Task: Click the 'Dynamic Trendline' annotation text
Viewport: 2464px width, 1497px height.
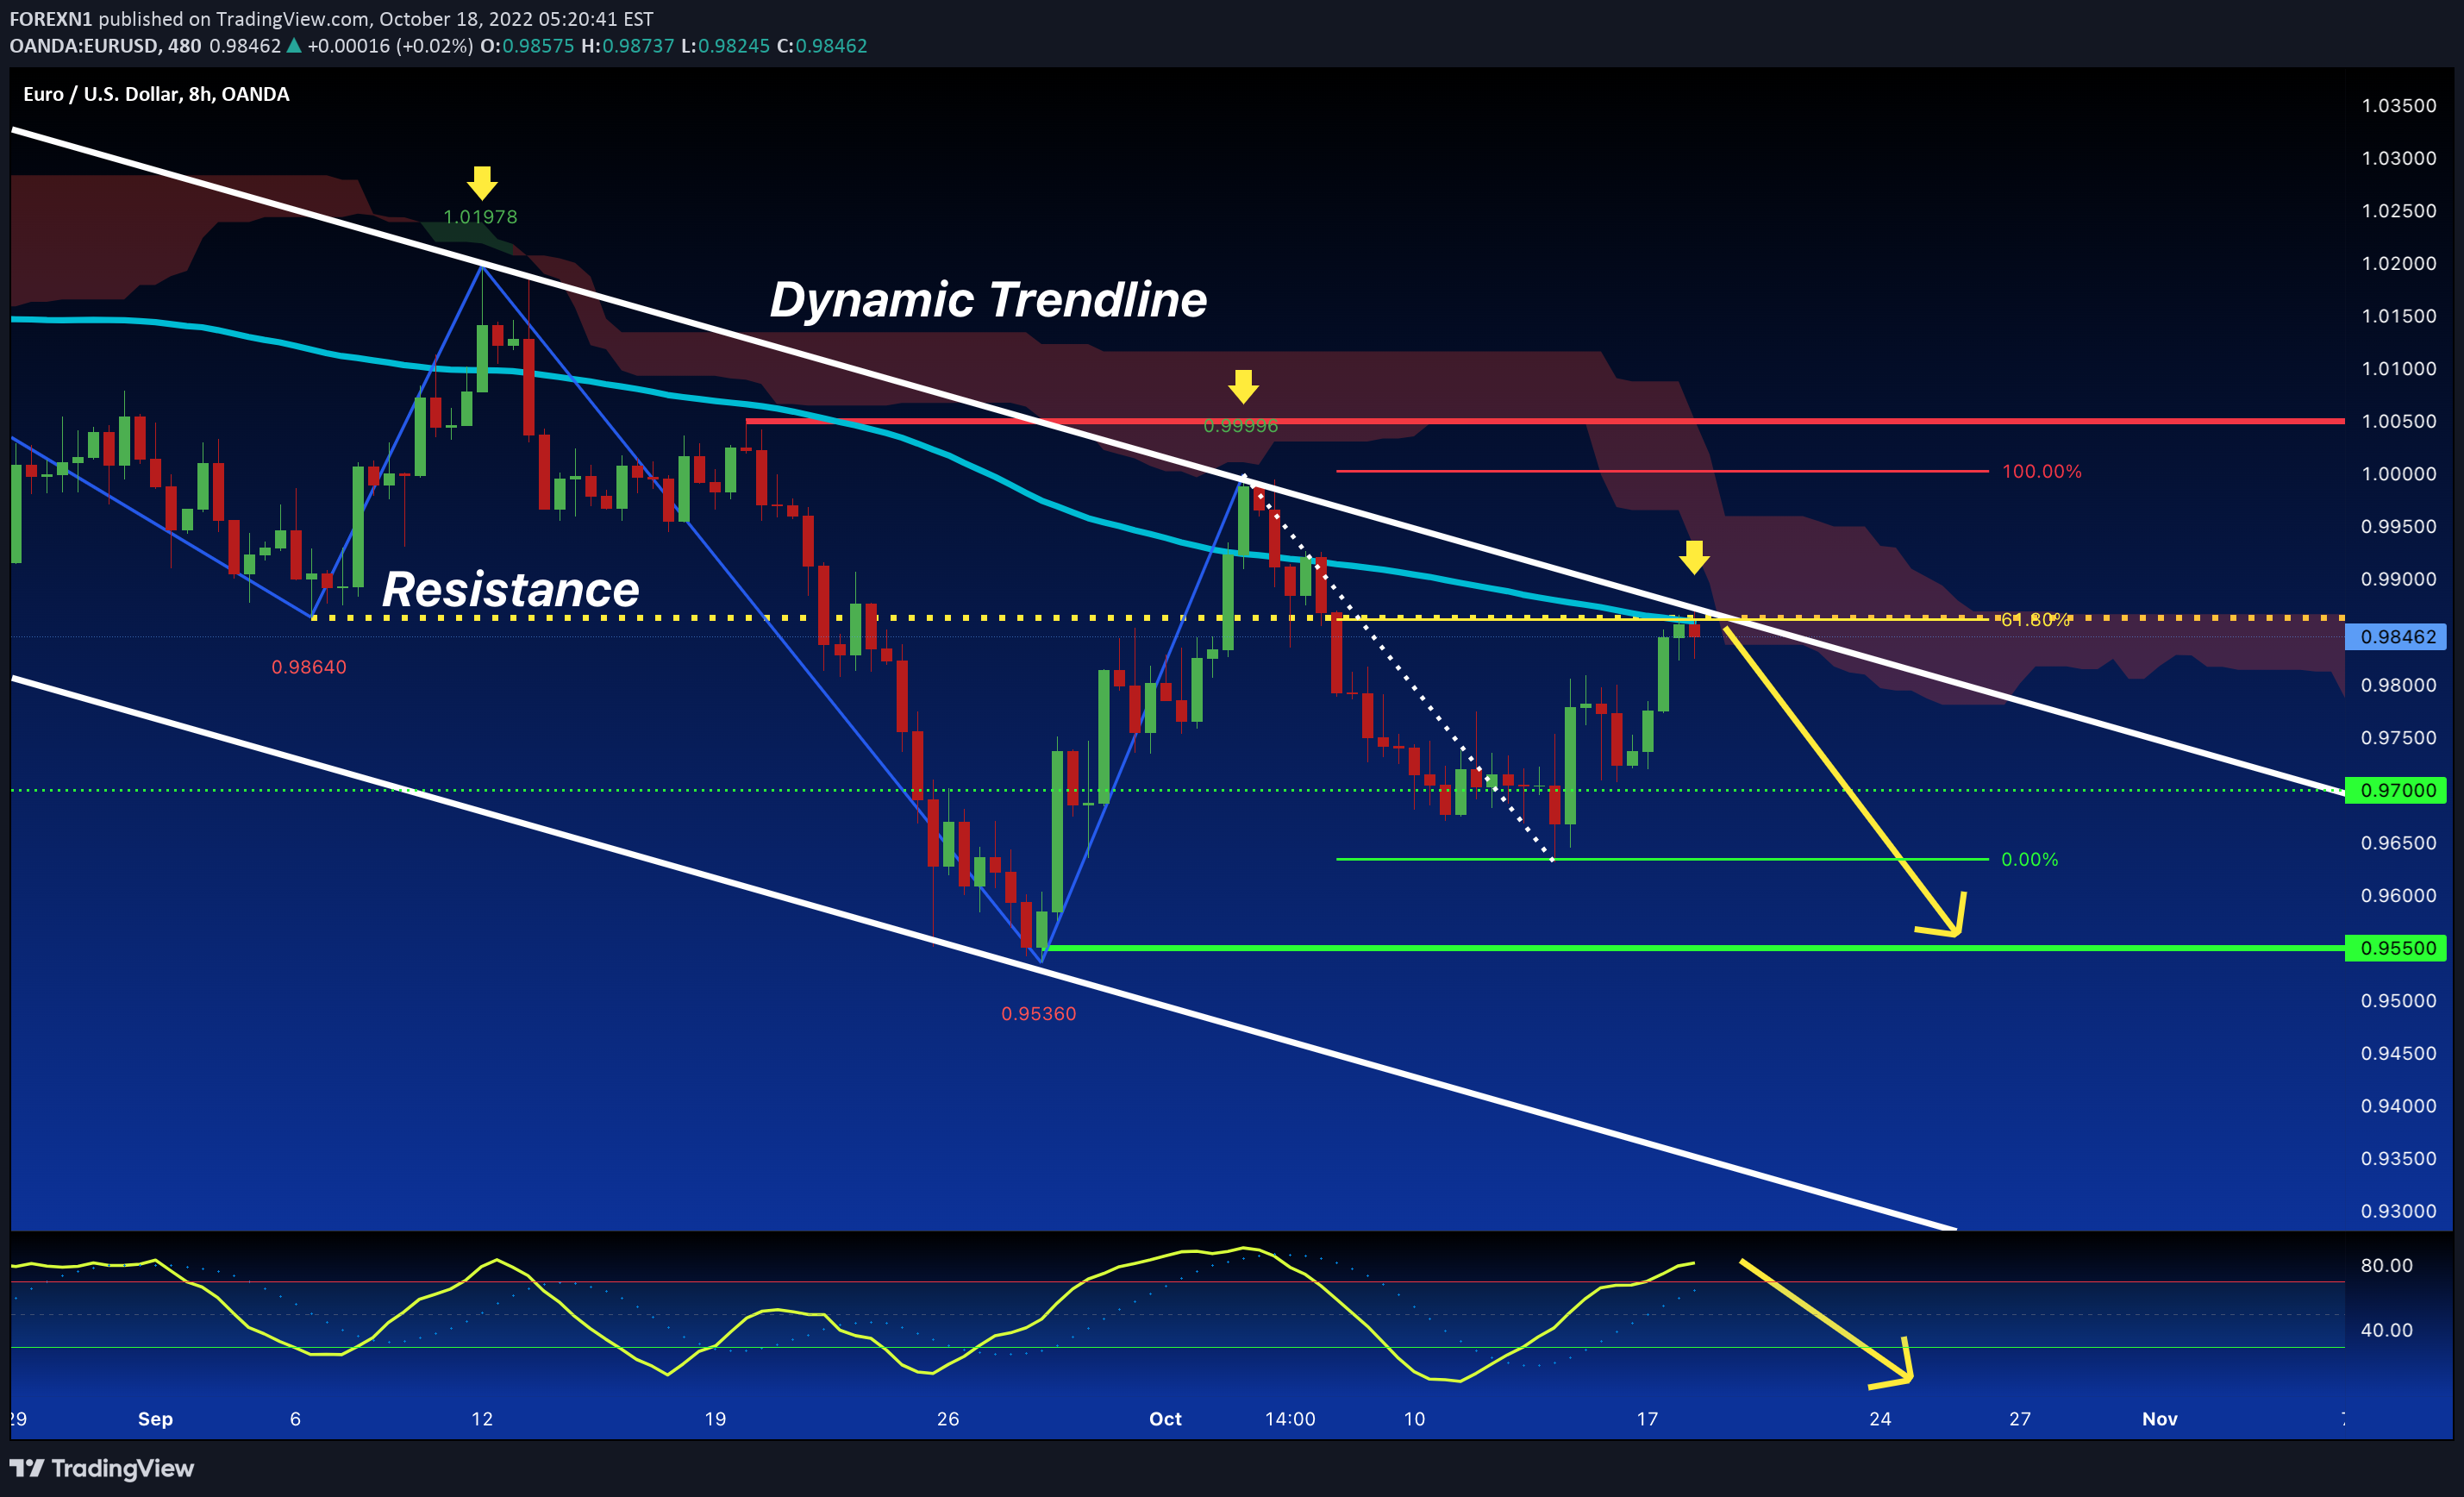Action: pos(988,299)
